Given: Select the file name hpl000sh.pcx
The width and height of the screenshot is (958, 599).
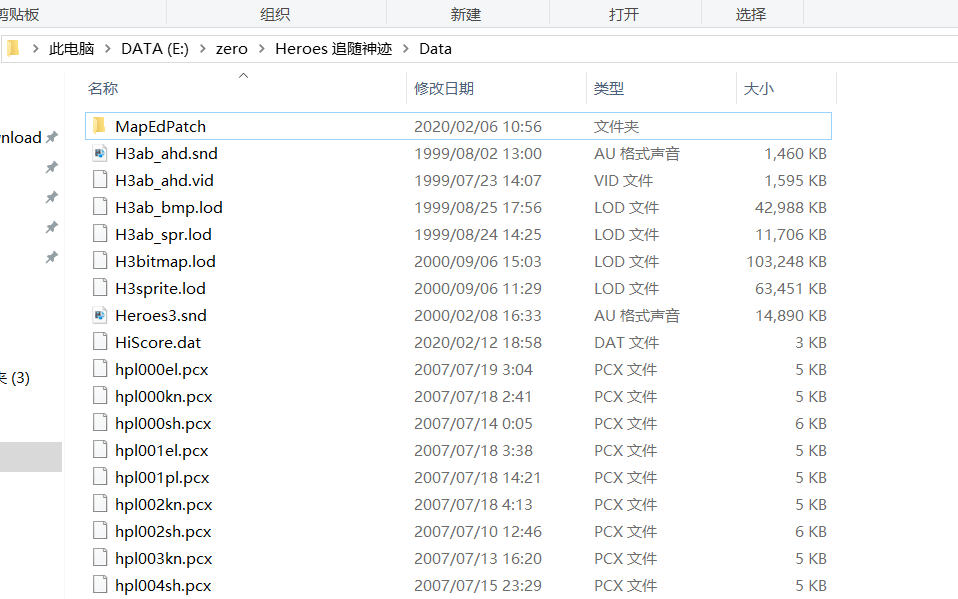Looking at the screenshot, I should coord(163,424).
